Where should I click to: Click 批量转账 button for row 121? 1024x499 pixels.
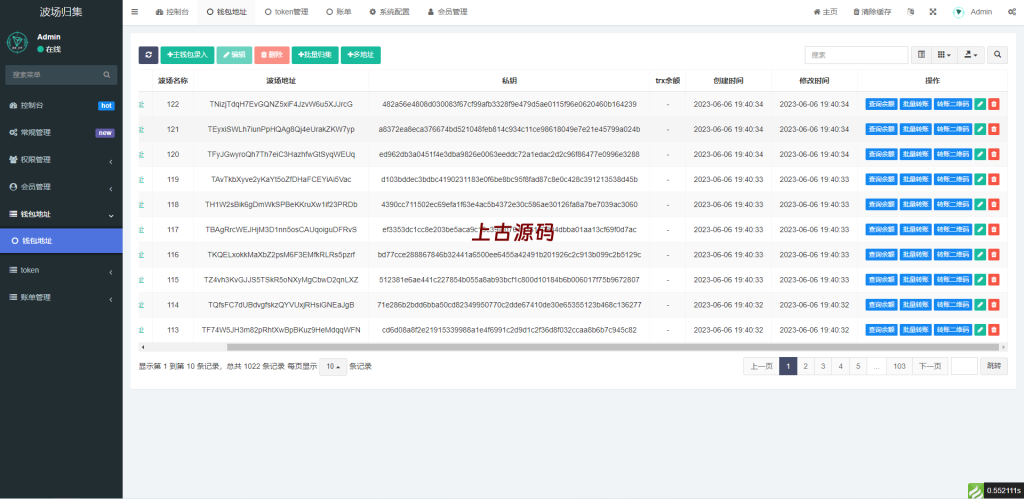click(x=916, y=129)
